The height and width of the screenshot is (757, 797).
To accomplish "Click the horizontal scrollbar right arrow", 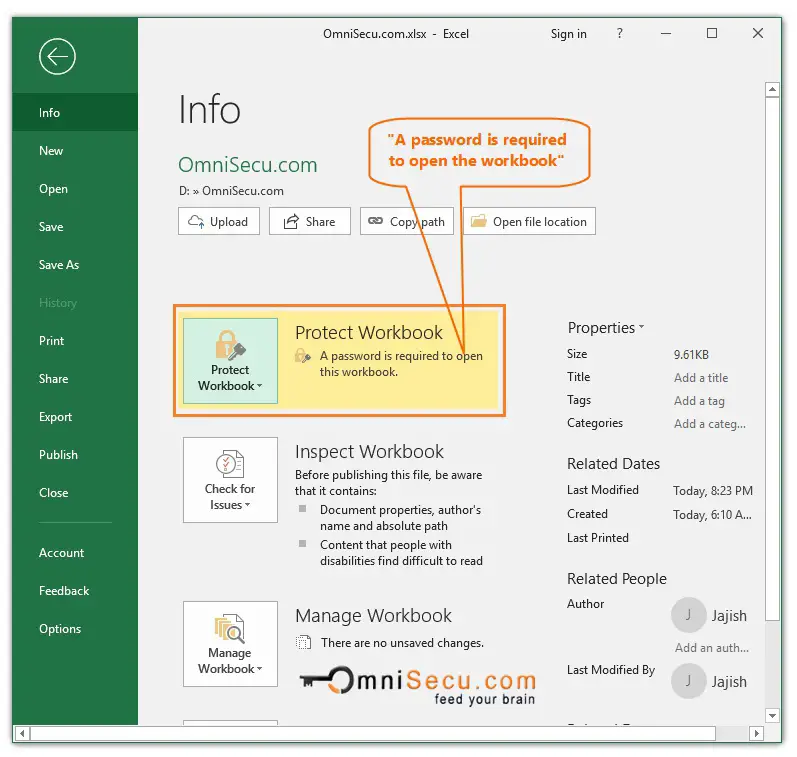I will [x=756, y=733].
